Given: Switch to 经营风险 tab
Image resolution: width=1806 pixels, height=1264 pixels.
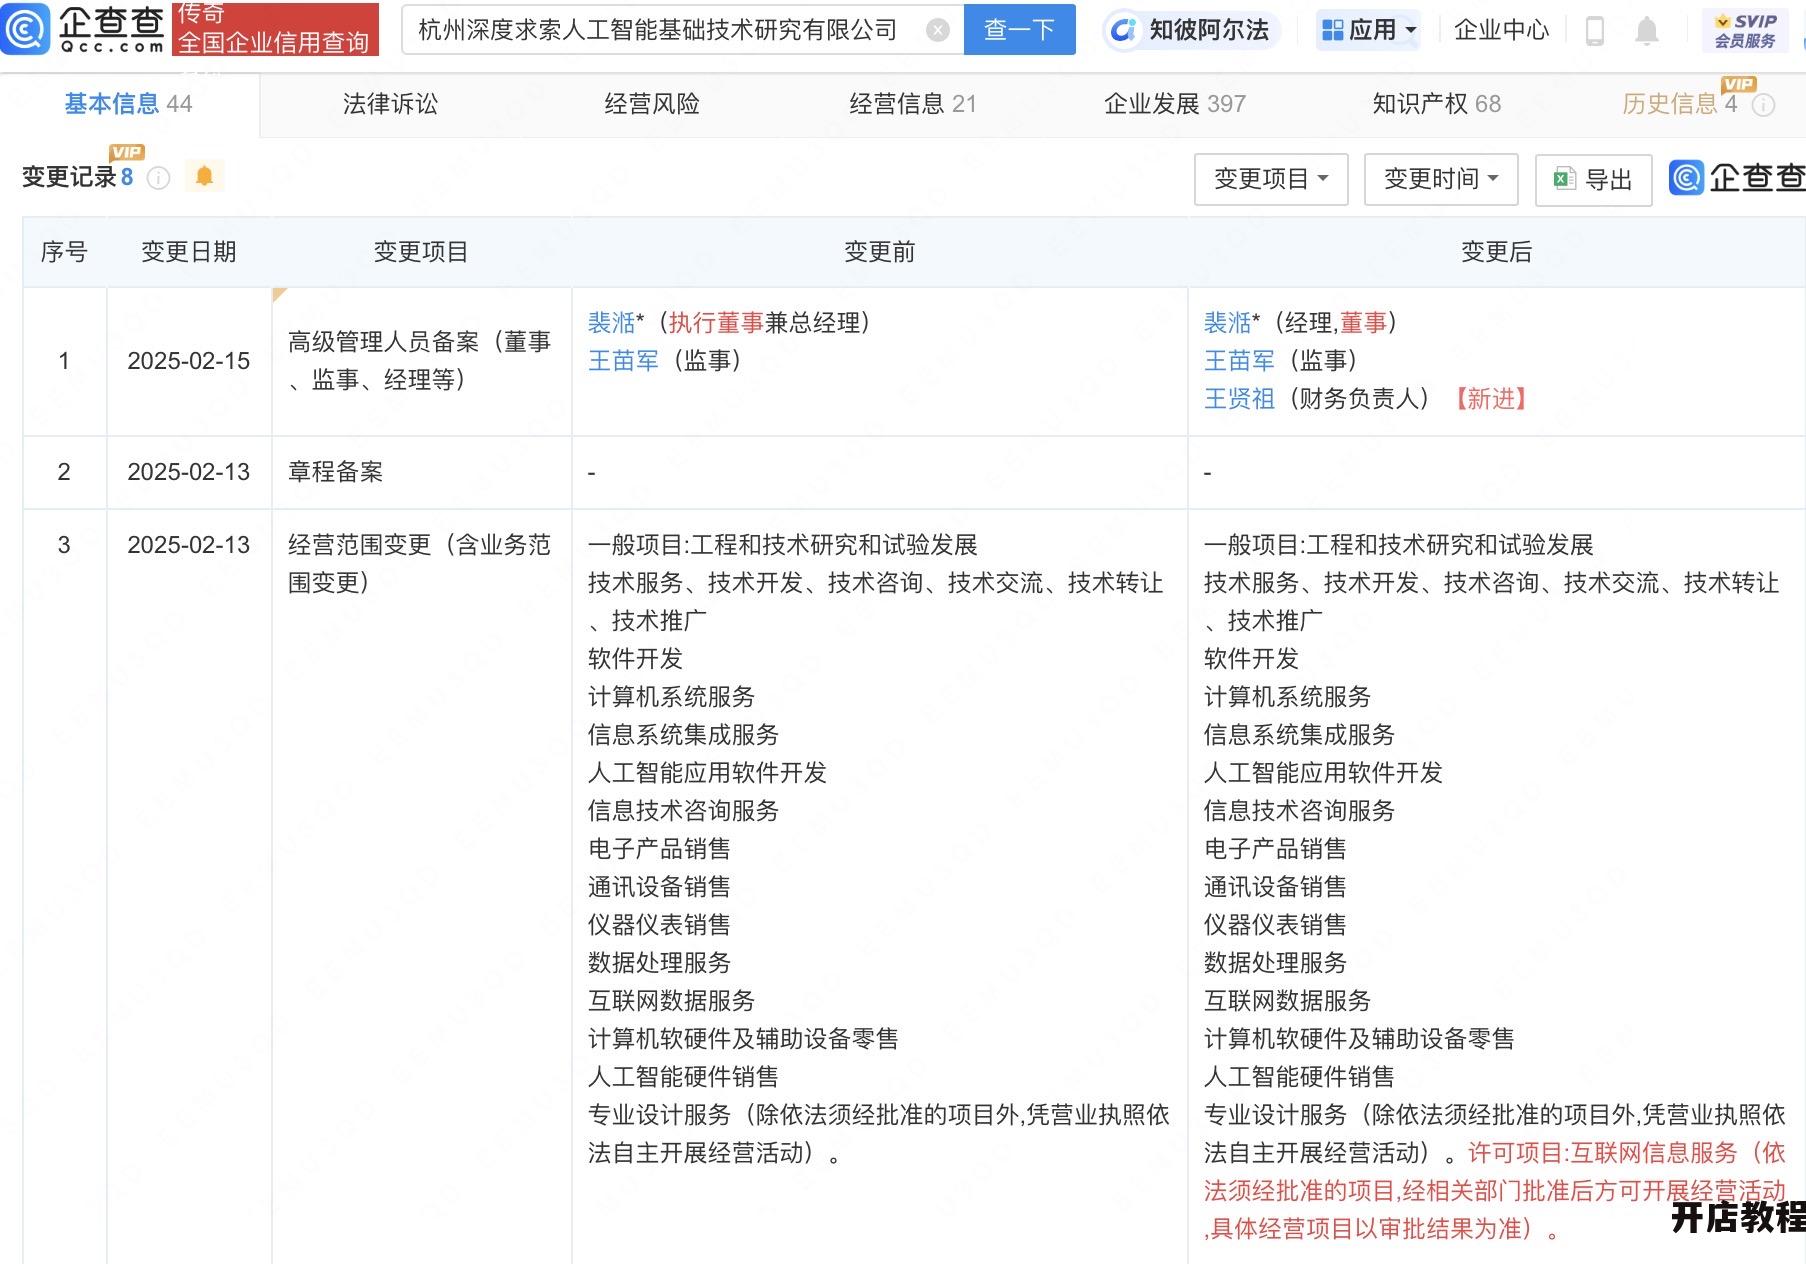Looking at the screenshot, I should pos(652,104).
